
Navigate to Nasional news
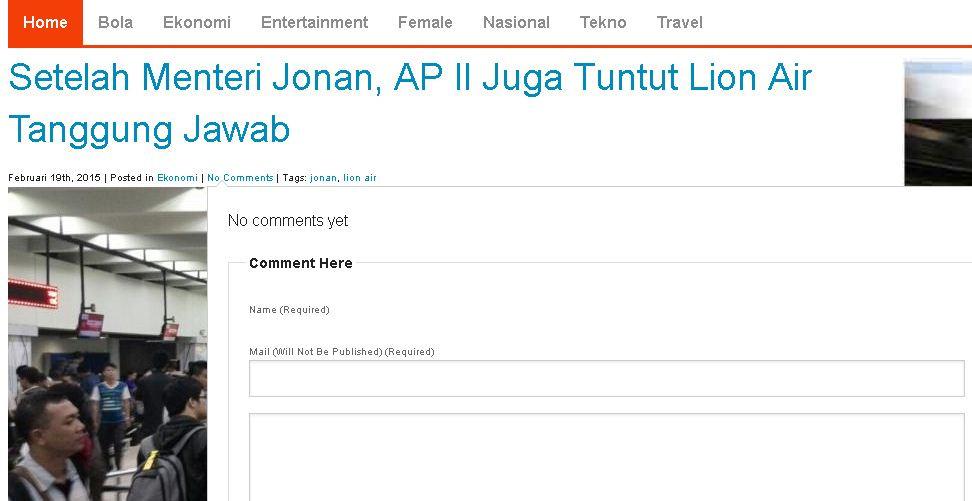tap(516, 22)
